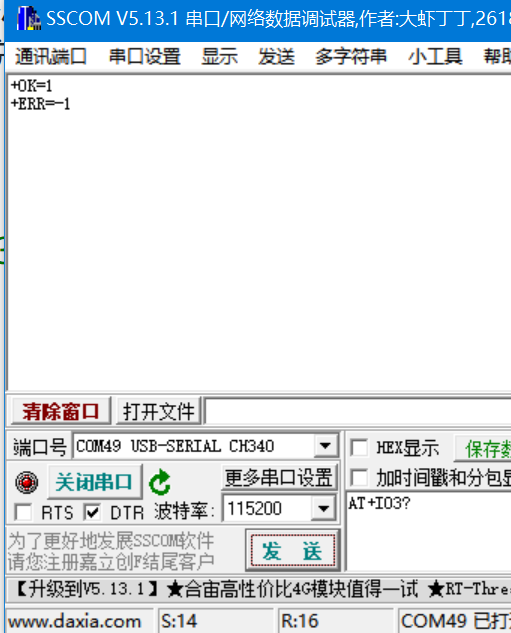This screenshot has width=511, height=633.
Task: Click the +ERR=-1 received line
Action: click(x=40, y=104)
